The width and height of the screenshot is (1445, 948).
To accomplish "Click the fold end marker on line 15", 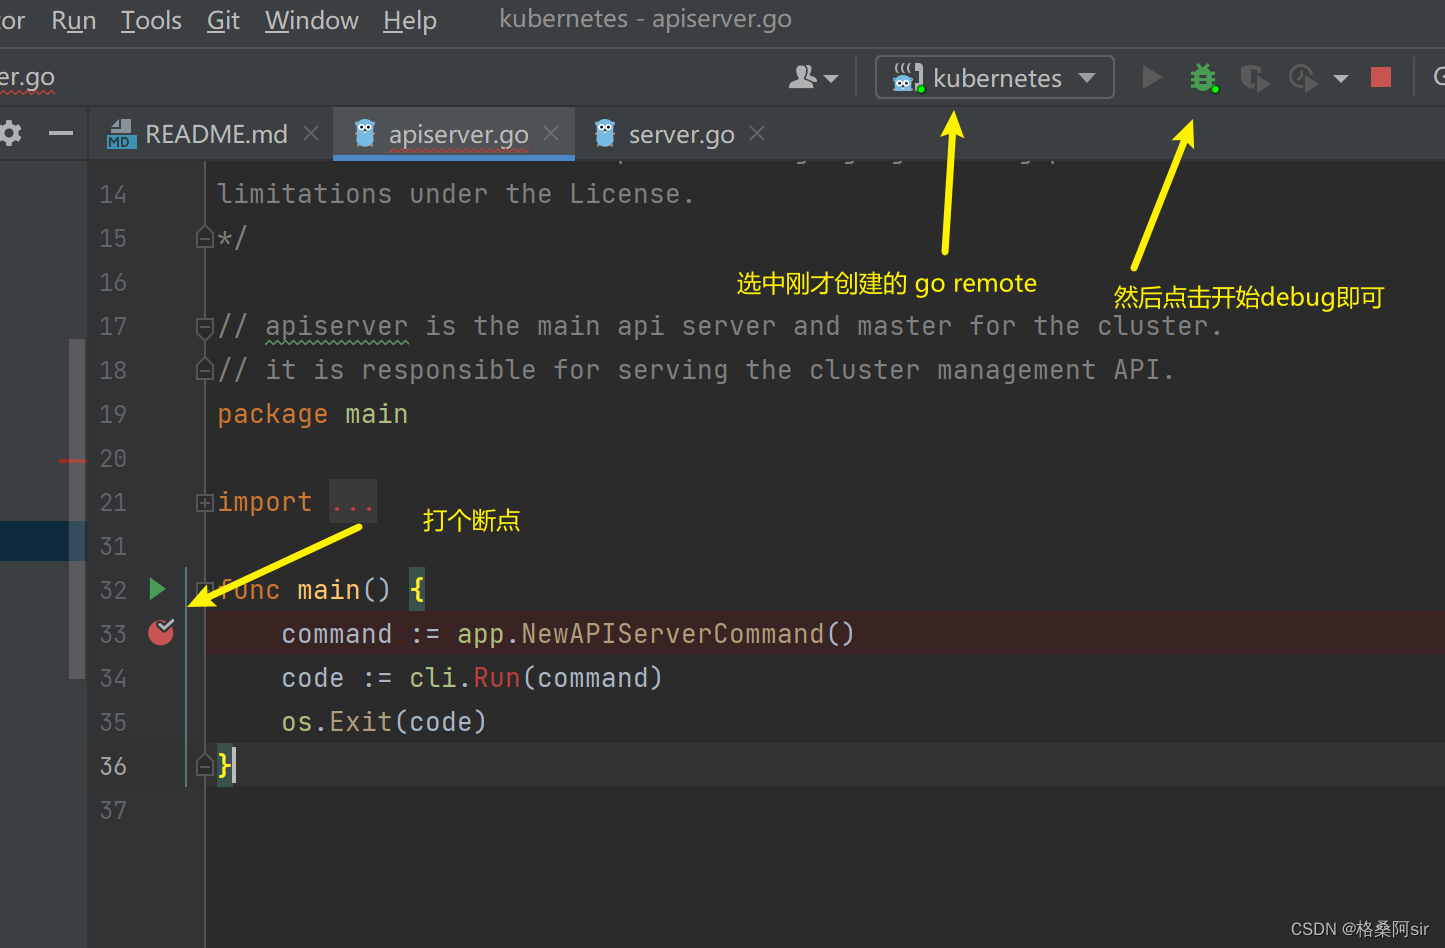I will (x=204, y=238).
